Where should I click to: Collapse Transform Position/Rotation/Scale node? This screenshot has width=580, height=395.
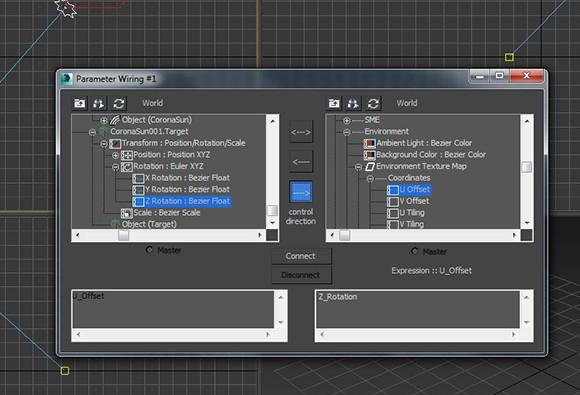pos(104,144)
